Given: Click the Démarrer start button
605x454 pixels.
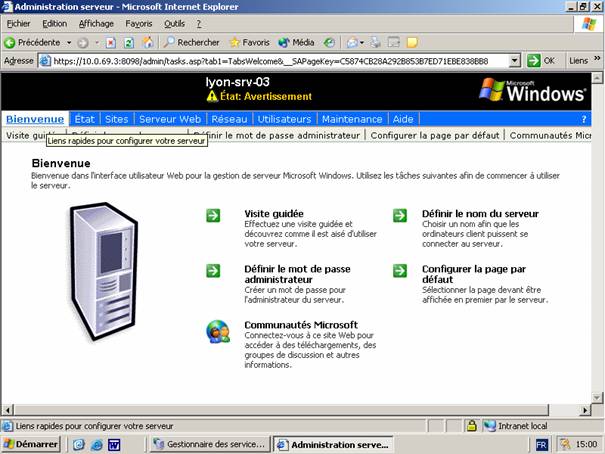Looking at the screenshot, I should [31, 444].
